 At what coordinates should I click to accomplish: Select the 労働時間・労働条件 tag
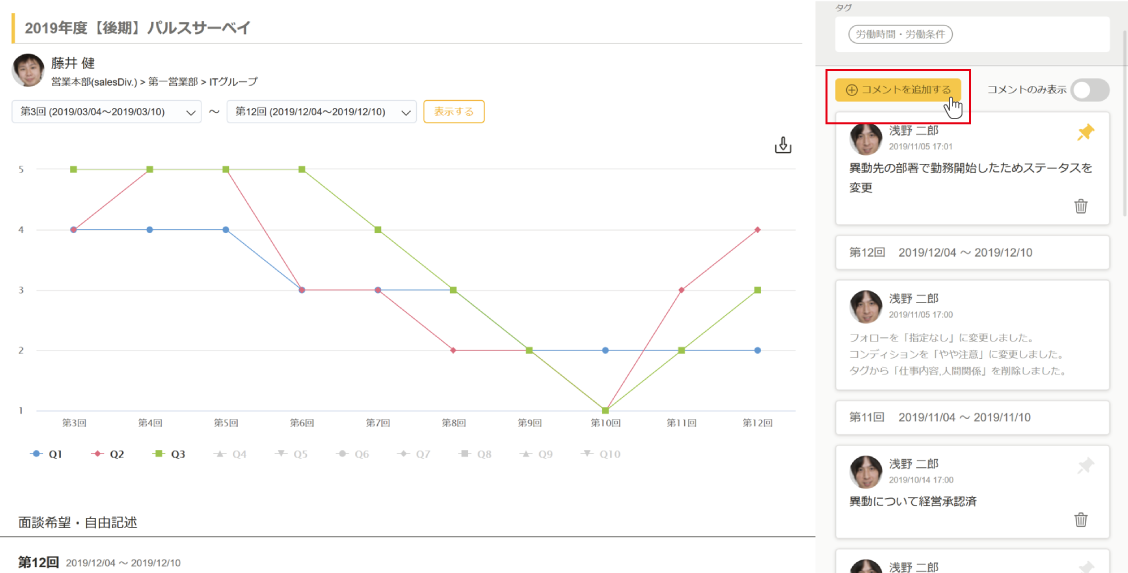click(x=901, y=35)
